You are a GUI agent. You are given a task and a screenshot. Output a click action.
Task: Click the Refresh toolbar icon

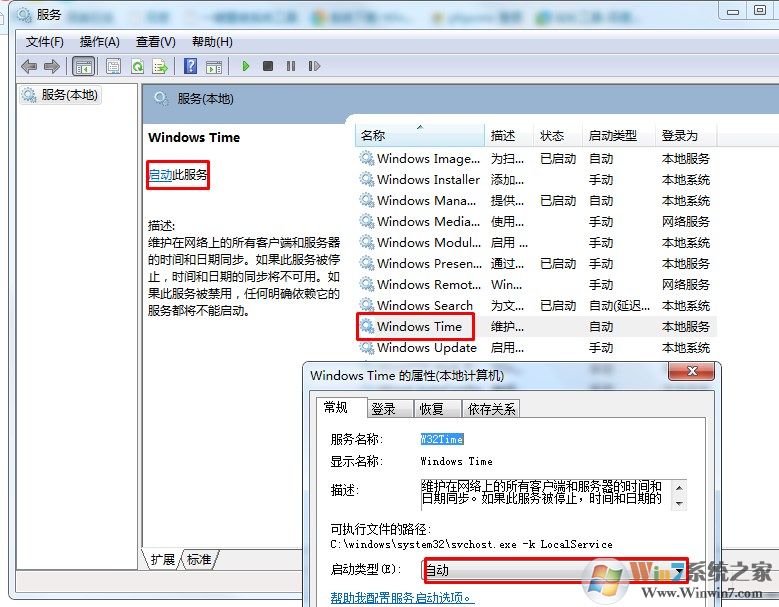pyautogui.click(x=137, y=66)
